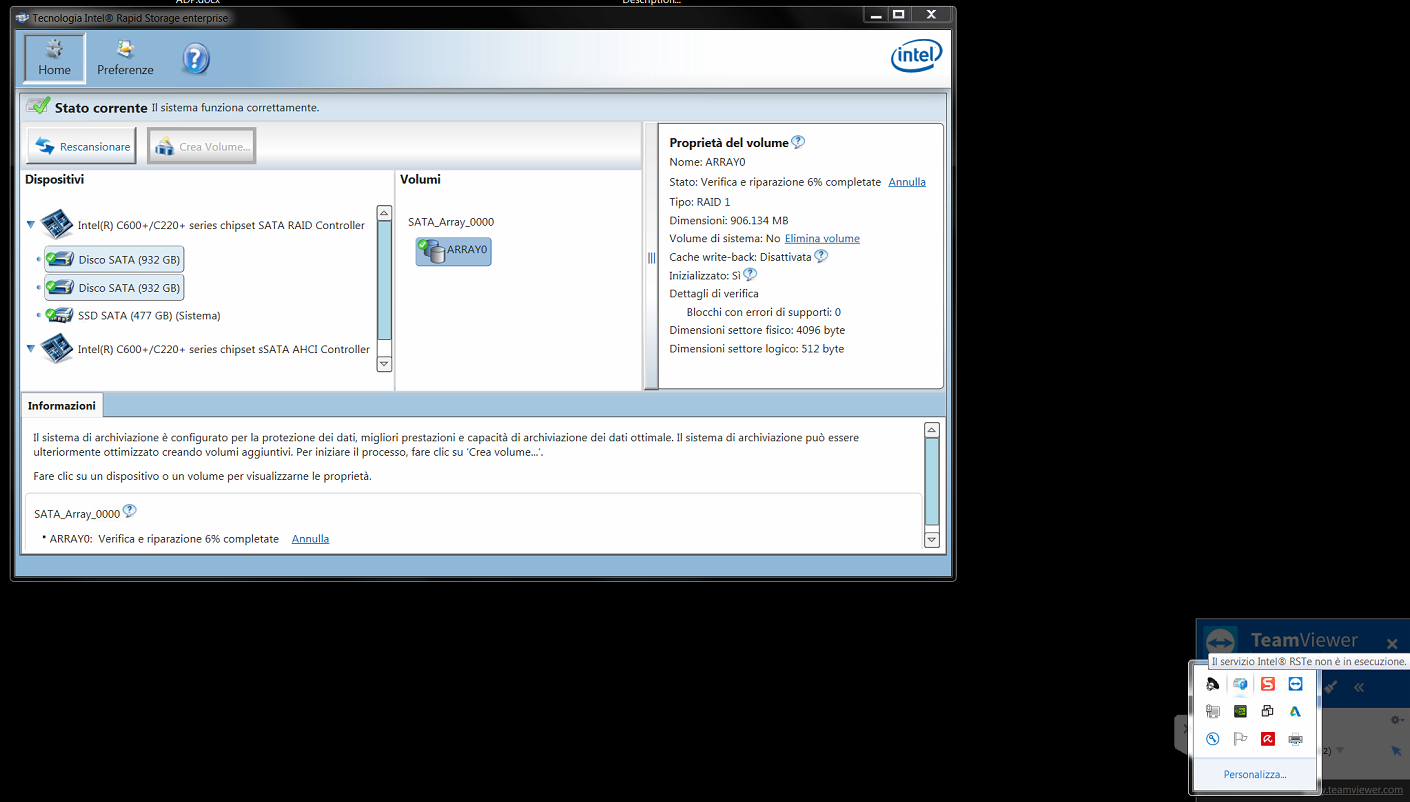Open the gear dropdown in TeamViewer panel
Image resolution: width=1410 pixels, height=802 pixels.
1398,720
